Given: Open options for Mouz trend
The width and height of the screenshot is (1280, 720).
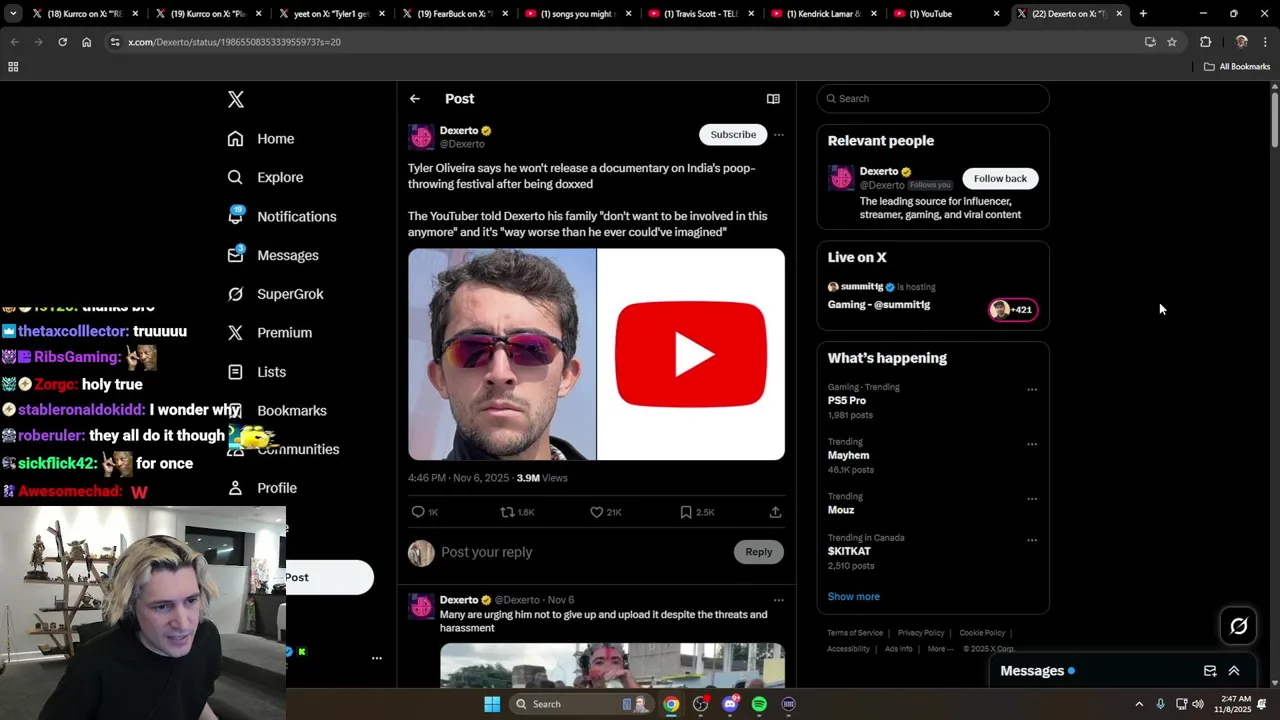Looking at the screenshot, I should click(1032, 499).
